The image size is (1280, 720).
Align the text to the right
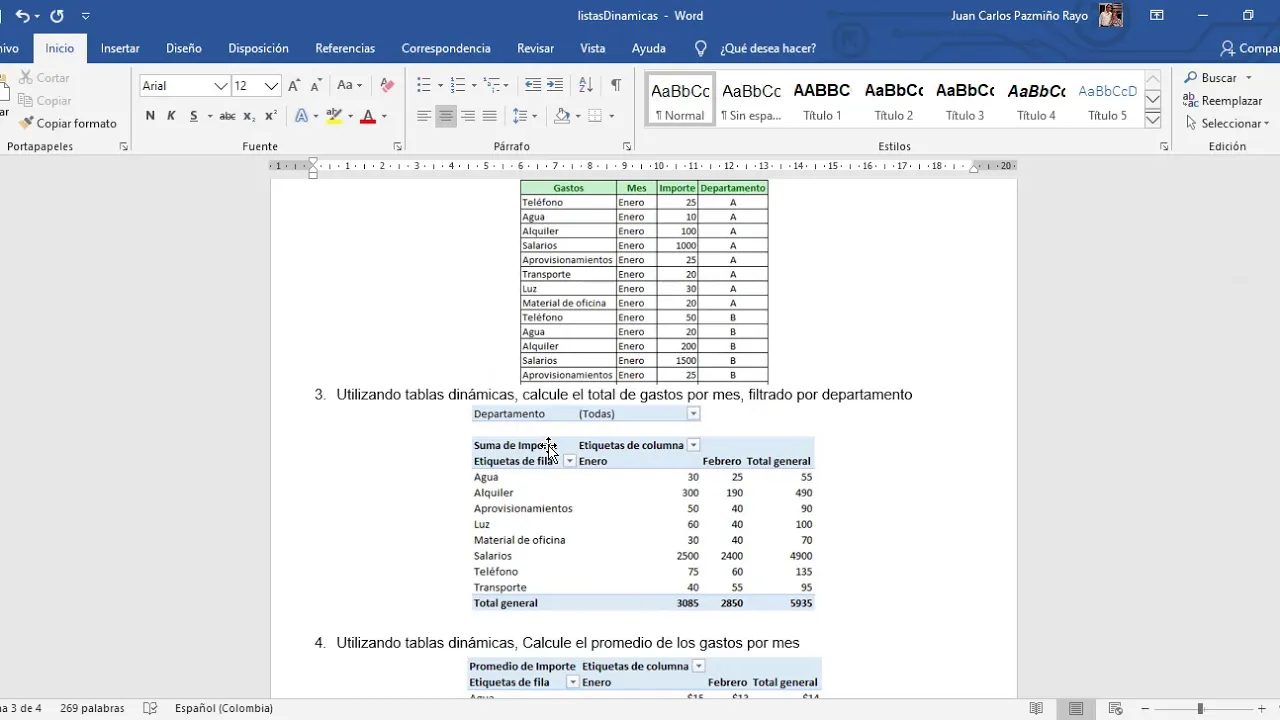click(468, 116)
